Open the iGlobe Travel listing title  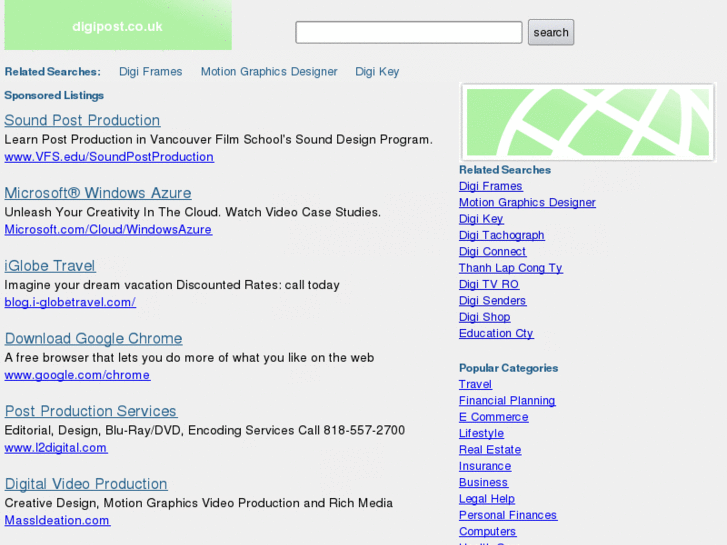pos(50,266)
